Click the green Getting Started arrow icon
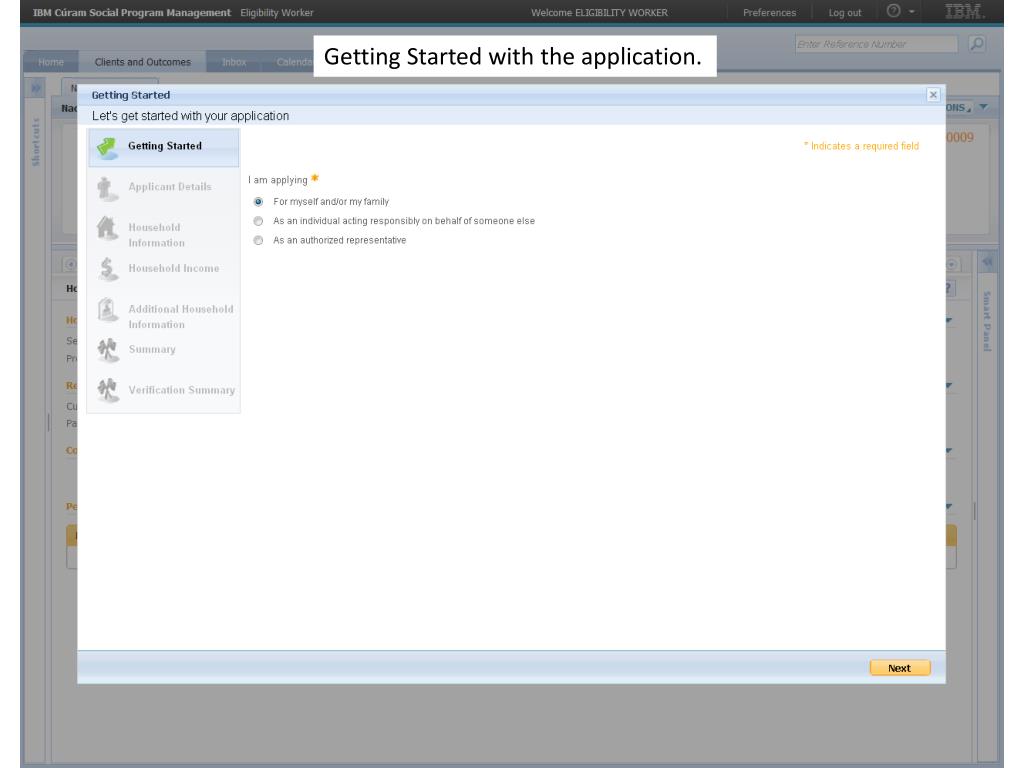The image size is (1024, 768). (x=106, y=148)
